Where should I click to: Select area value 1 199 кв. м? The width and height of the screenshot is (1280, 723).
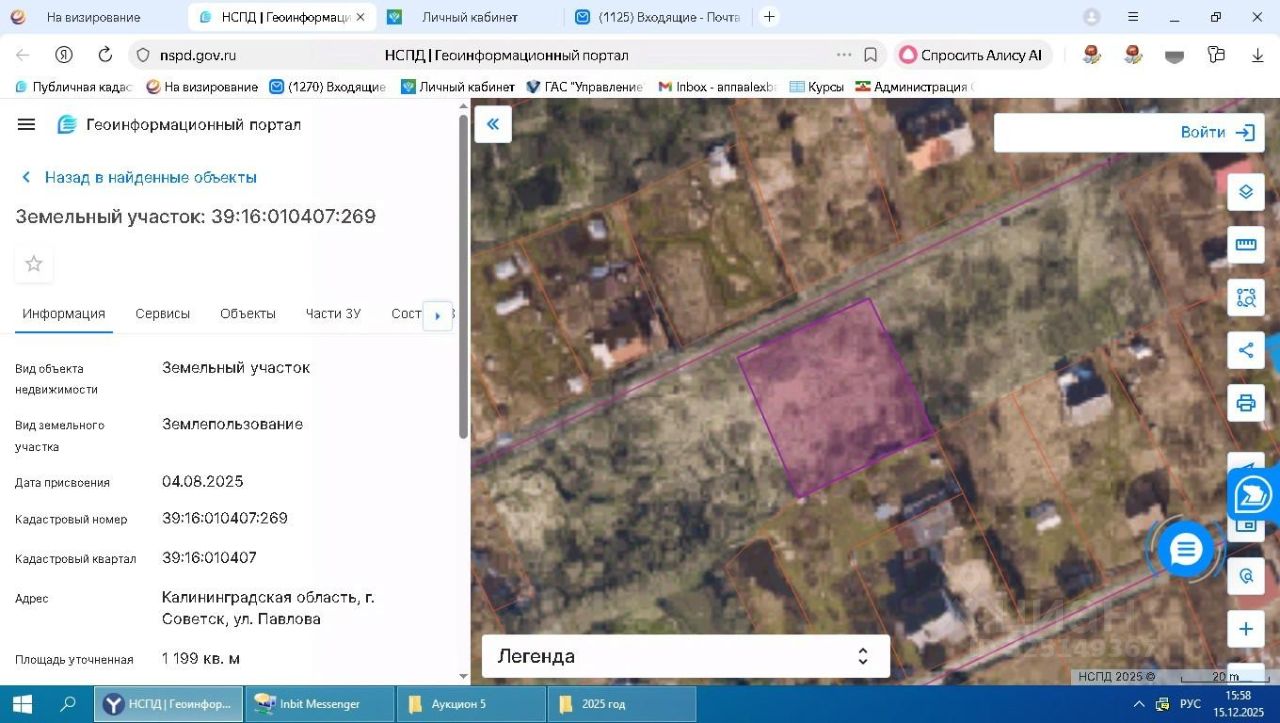(x=201, y=658)
